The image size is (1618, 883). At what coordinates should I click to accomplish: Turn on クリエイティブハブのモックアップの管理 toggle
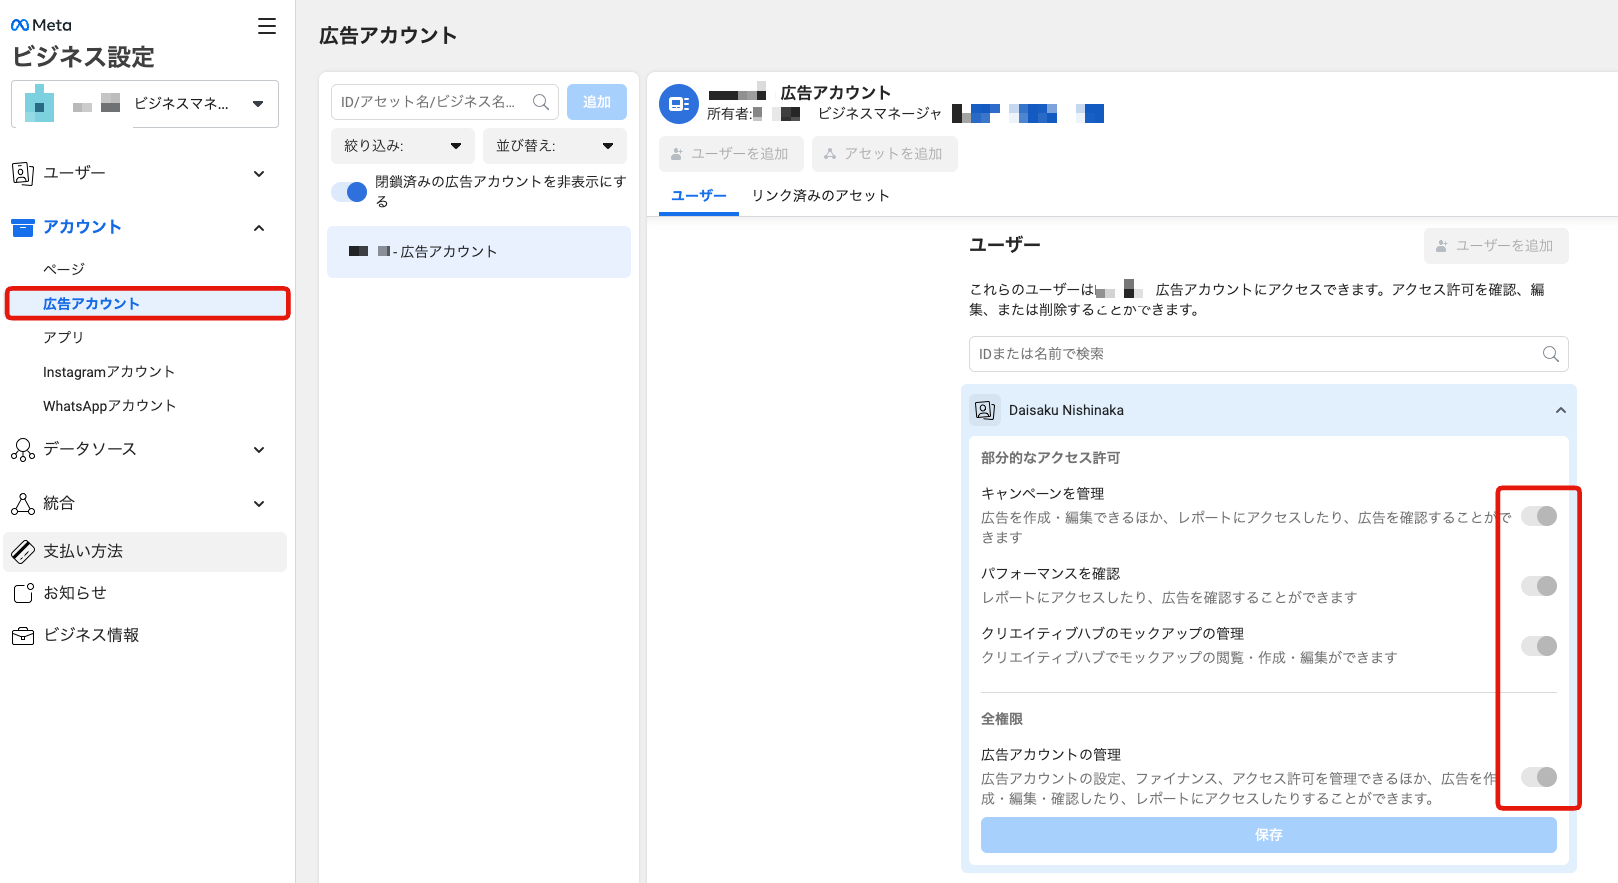(1539, 646)
